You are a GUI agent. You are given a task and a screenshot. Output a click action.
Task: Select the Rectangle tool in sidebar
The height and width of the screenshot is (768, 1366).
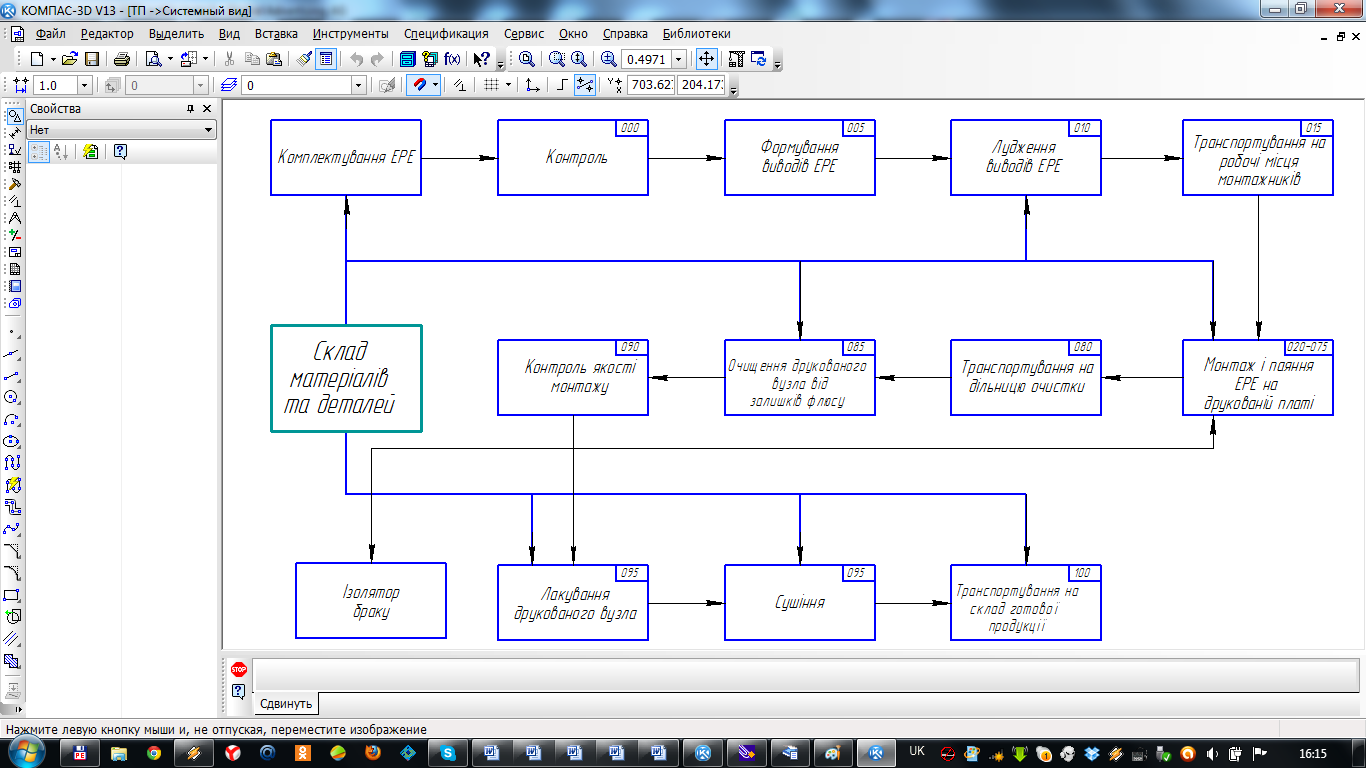[13, 595]
